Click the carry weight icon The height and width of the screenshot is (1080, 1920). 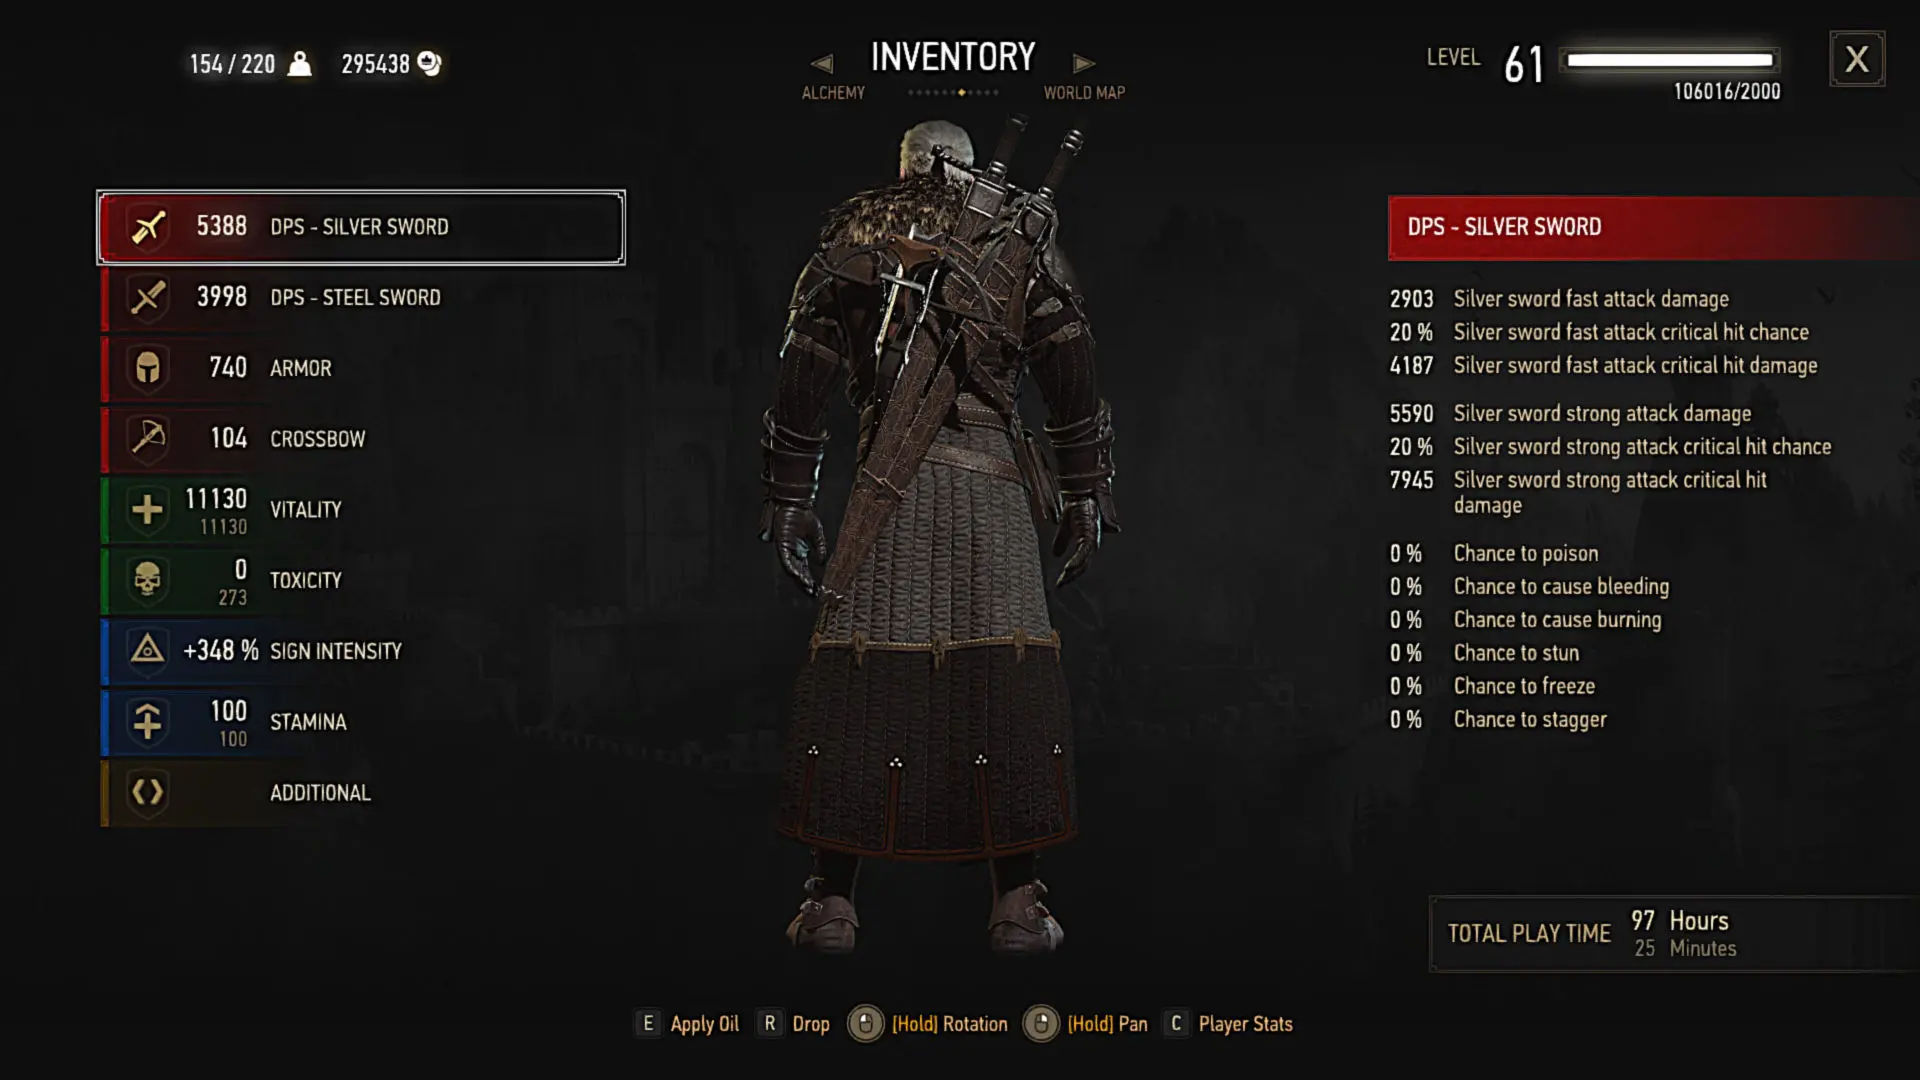point(299,64)
